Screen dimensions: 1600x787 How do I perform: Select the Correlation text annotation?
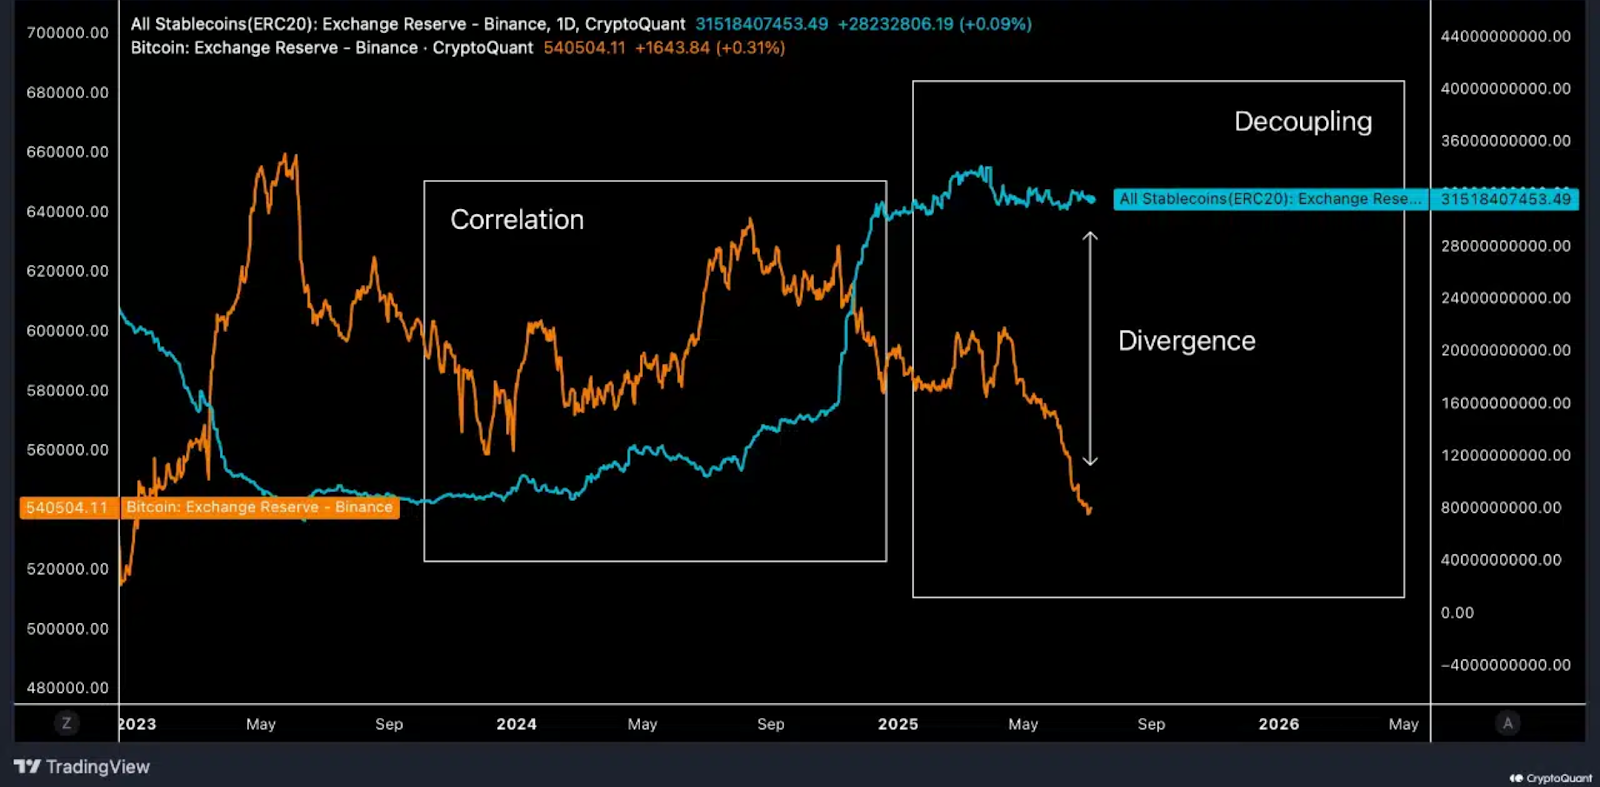click(x=517, y=220)
